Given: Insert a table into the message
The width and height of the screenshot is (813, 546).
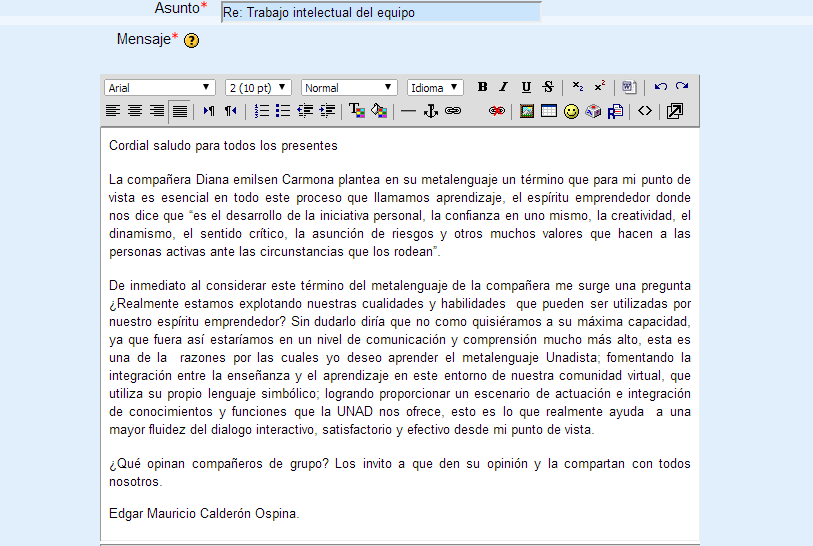Looking at the screenshot, I should (x=549, y=111).
